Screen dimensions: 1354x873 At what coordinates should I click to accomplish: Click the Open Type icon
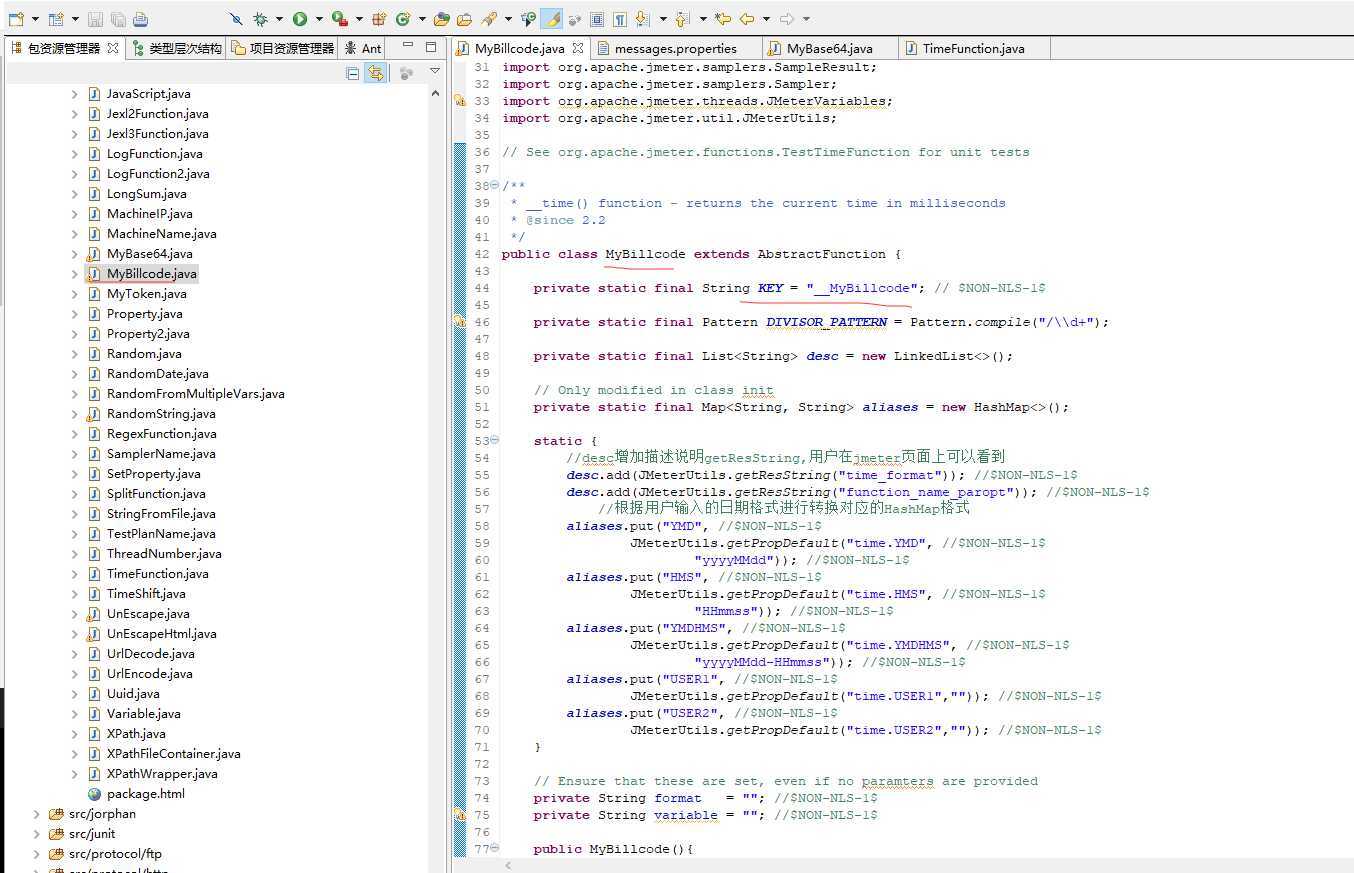(x=442, y=18)
